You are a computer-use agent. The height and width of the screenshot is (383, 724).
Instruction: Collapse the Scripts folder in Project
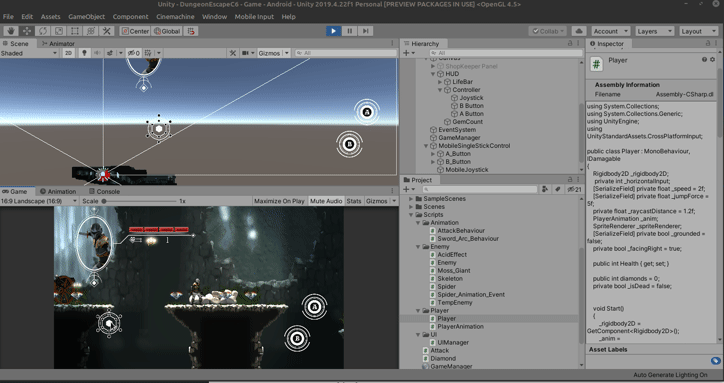(x=411, y=215)
